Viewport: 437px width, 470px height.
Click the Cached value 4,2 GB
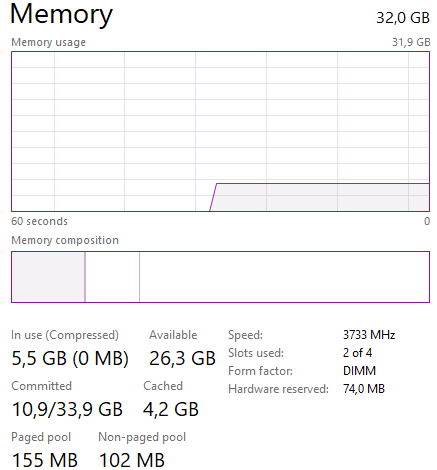tap(171, 409)
